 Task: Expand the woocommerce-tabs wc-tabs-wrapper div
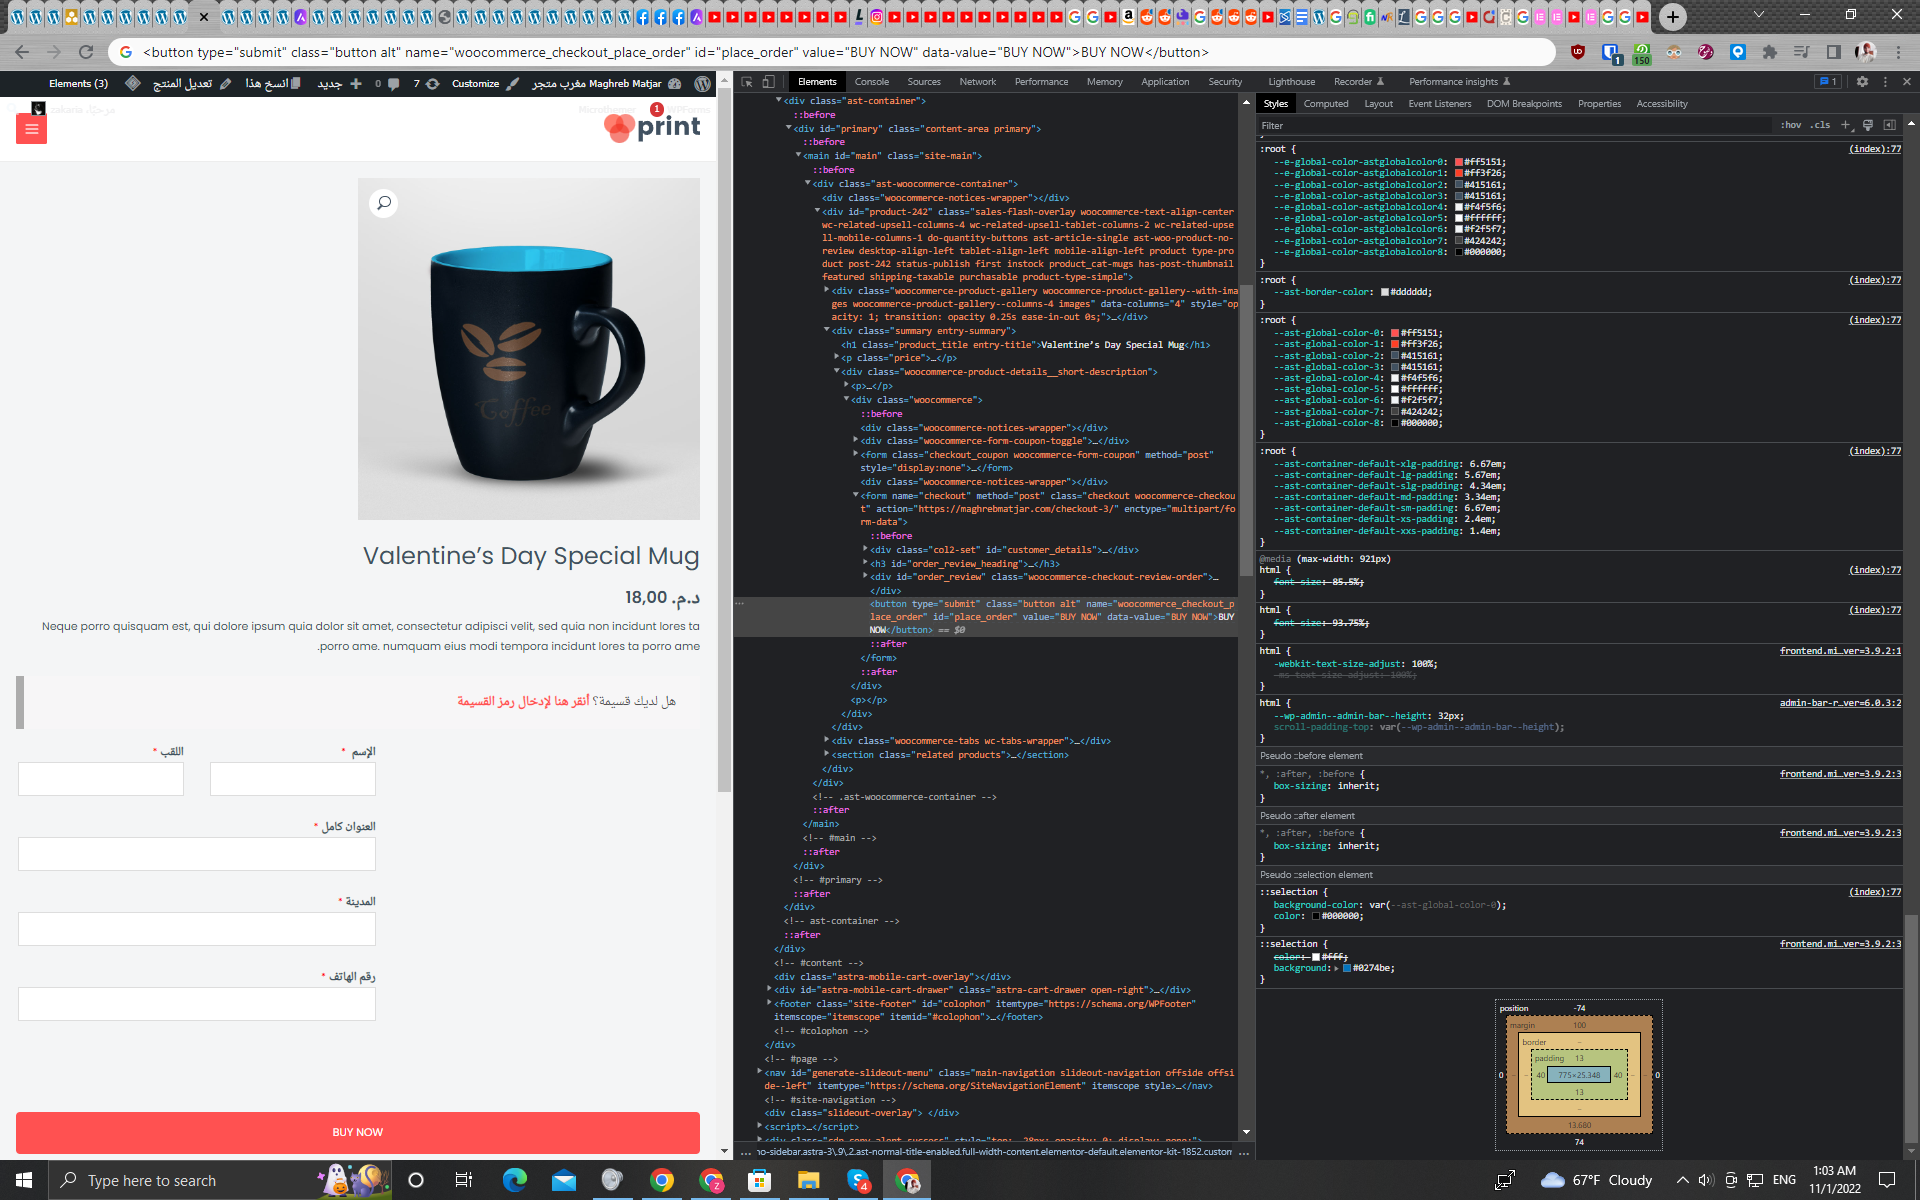coord(827,741)
